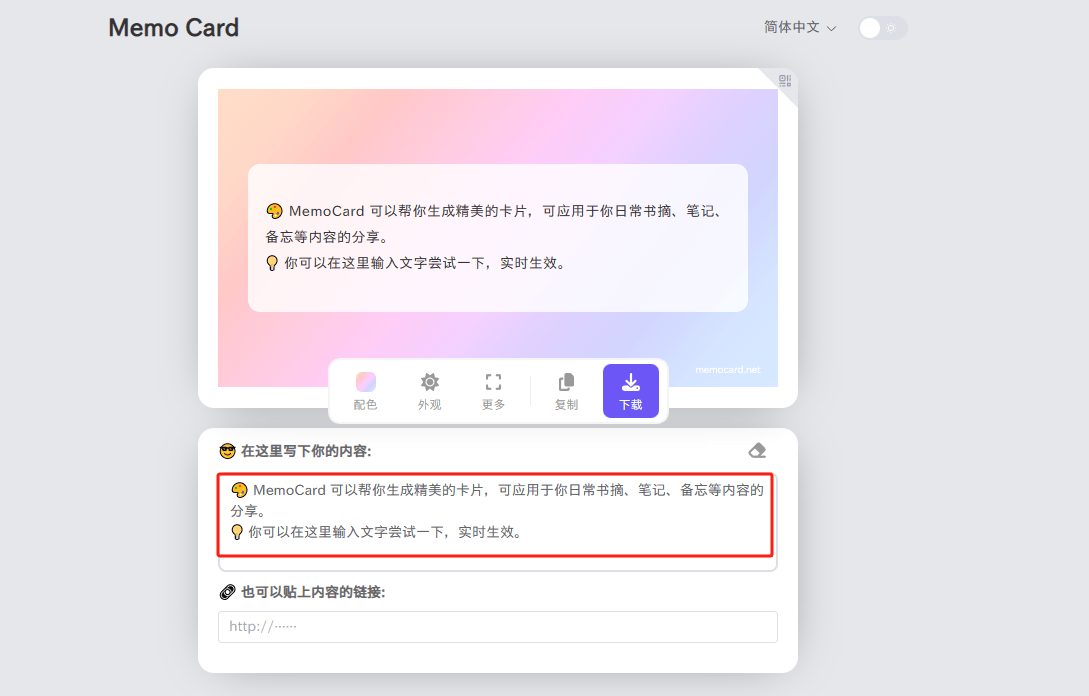Click the QR code icon on card corner
The width and height of the screenshot is (1089, 696).
pos(784,79)
